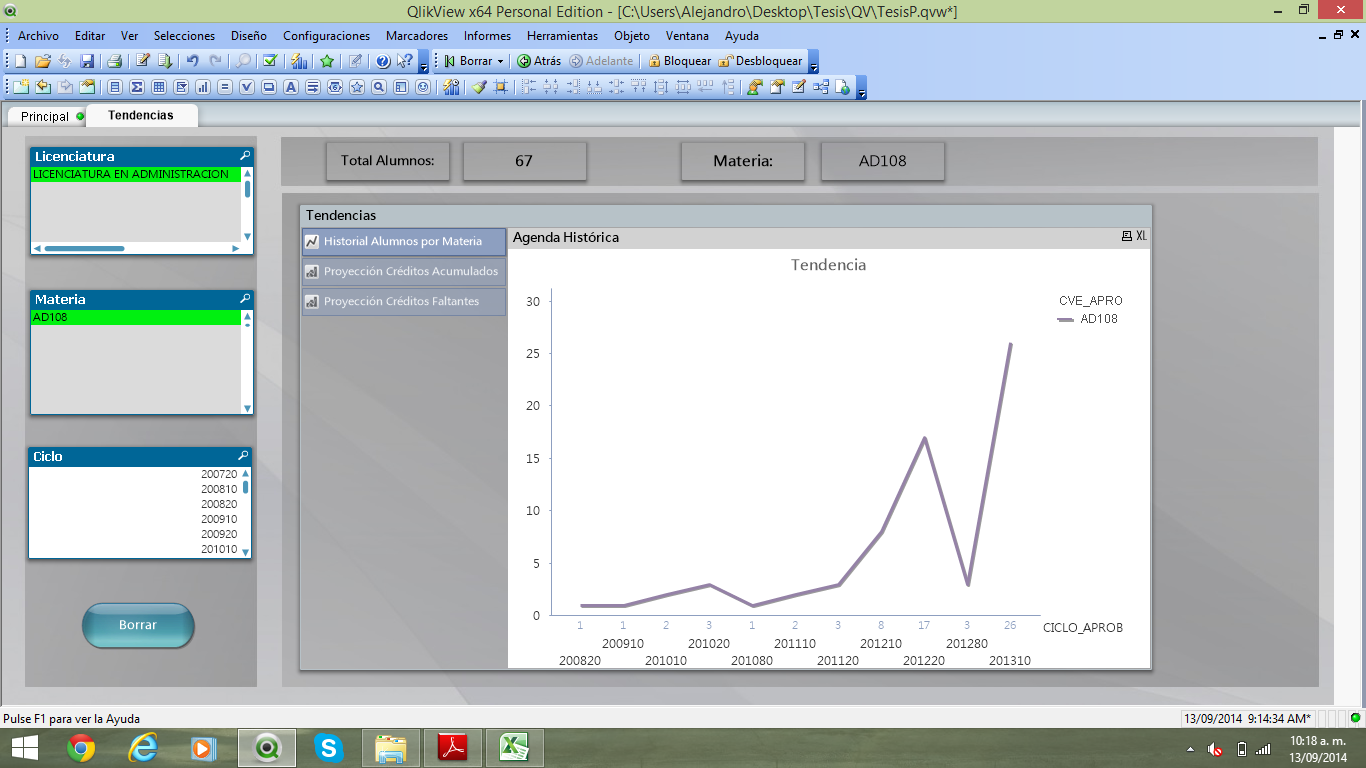Image resolution: width=1366 pixels, height=768 pixels.
Task: Click the toolbar Borrar clear button
Action: pyautogui.click(x=469, y=61)
